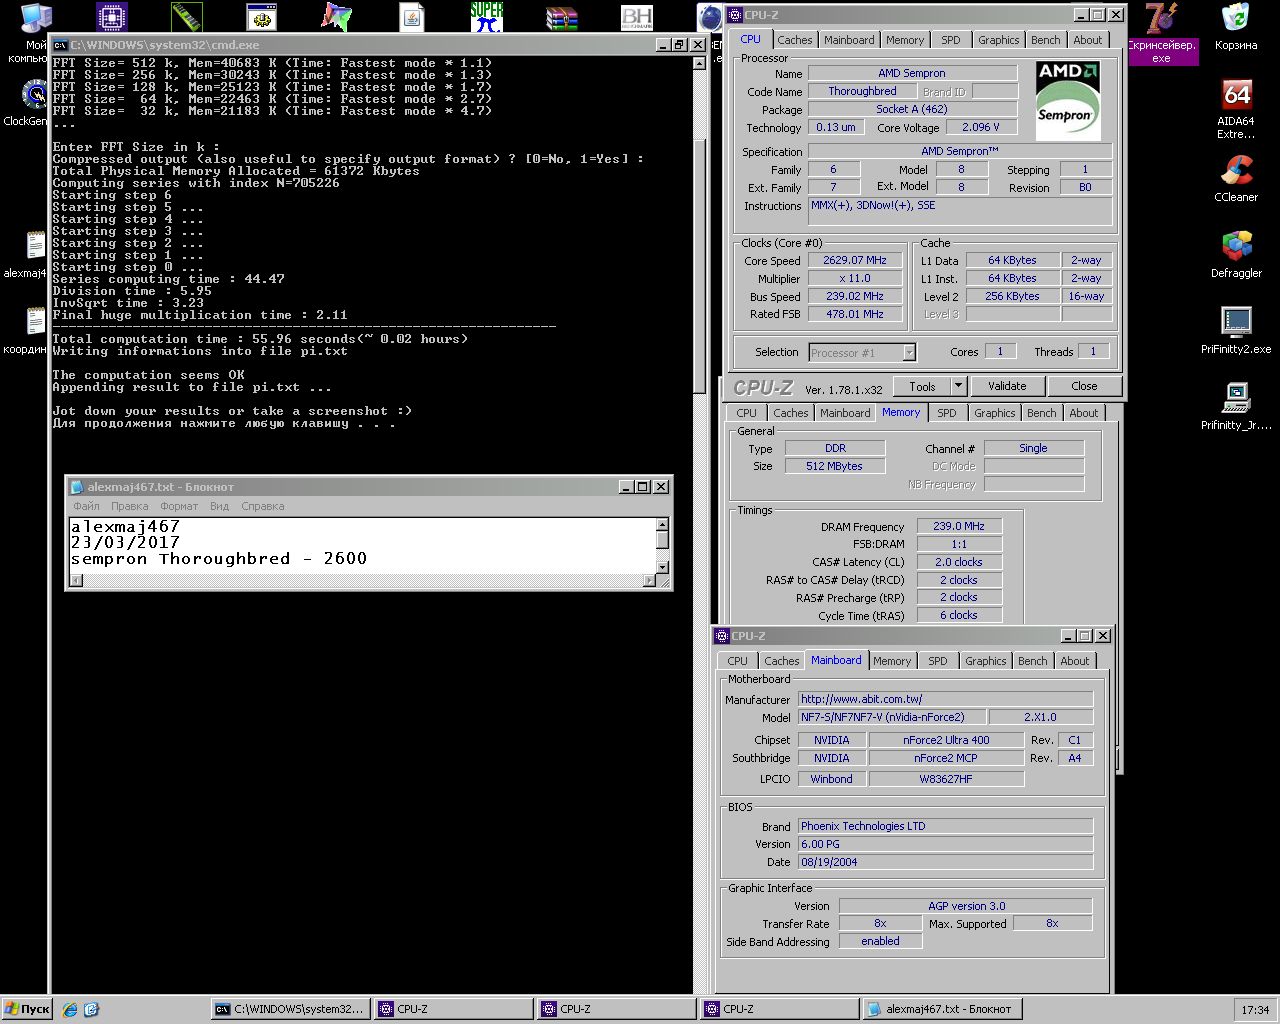Open Формат menu in Notepad
Screen dimensions: 1280x1024
pyautogui.click(x=179, y=506)
